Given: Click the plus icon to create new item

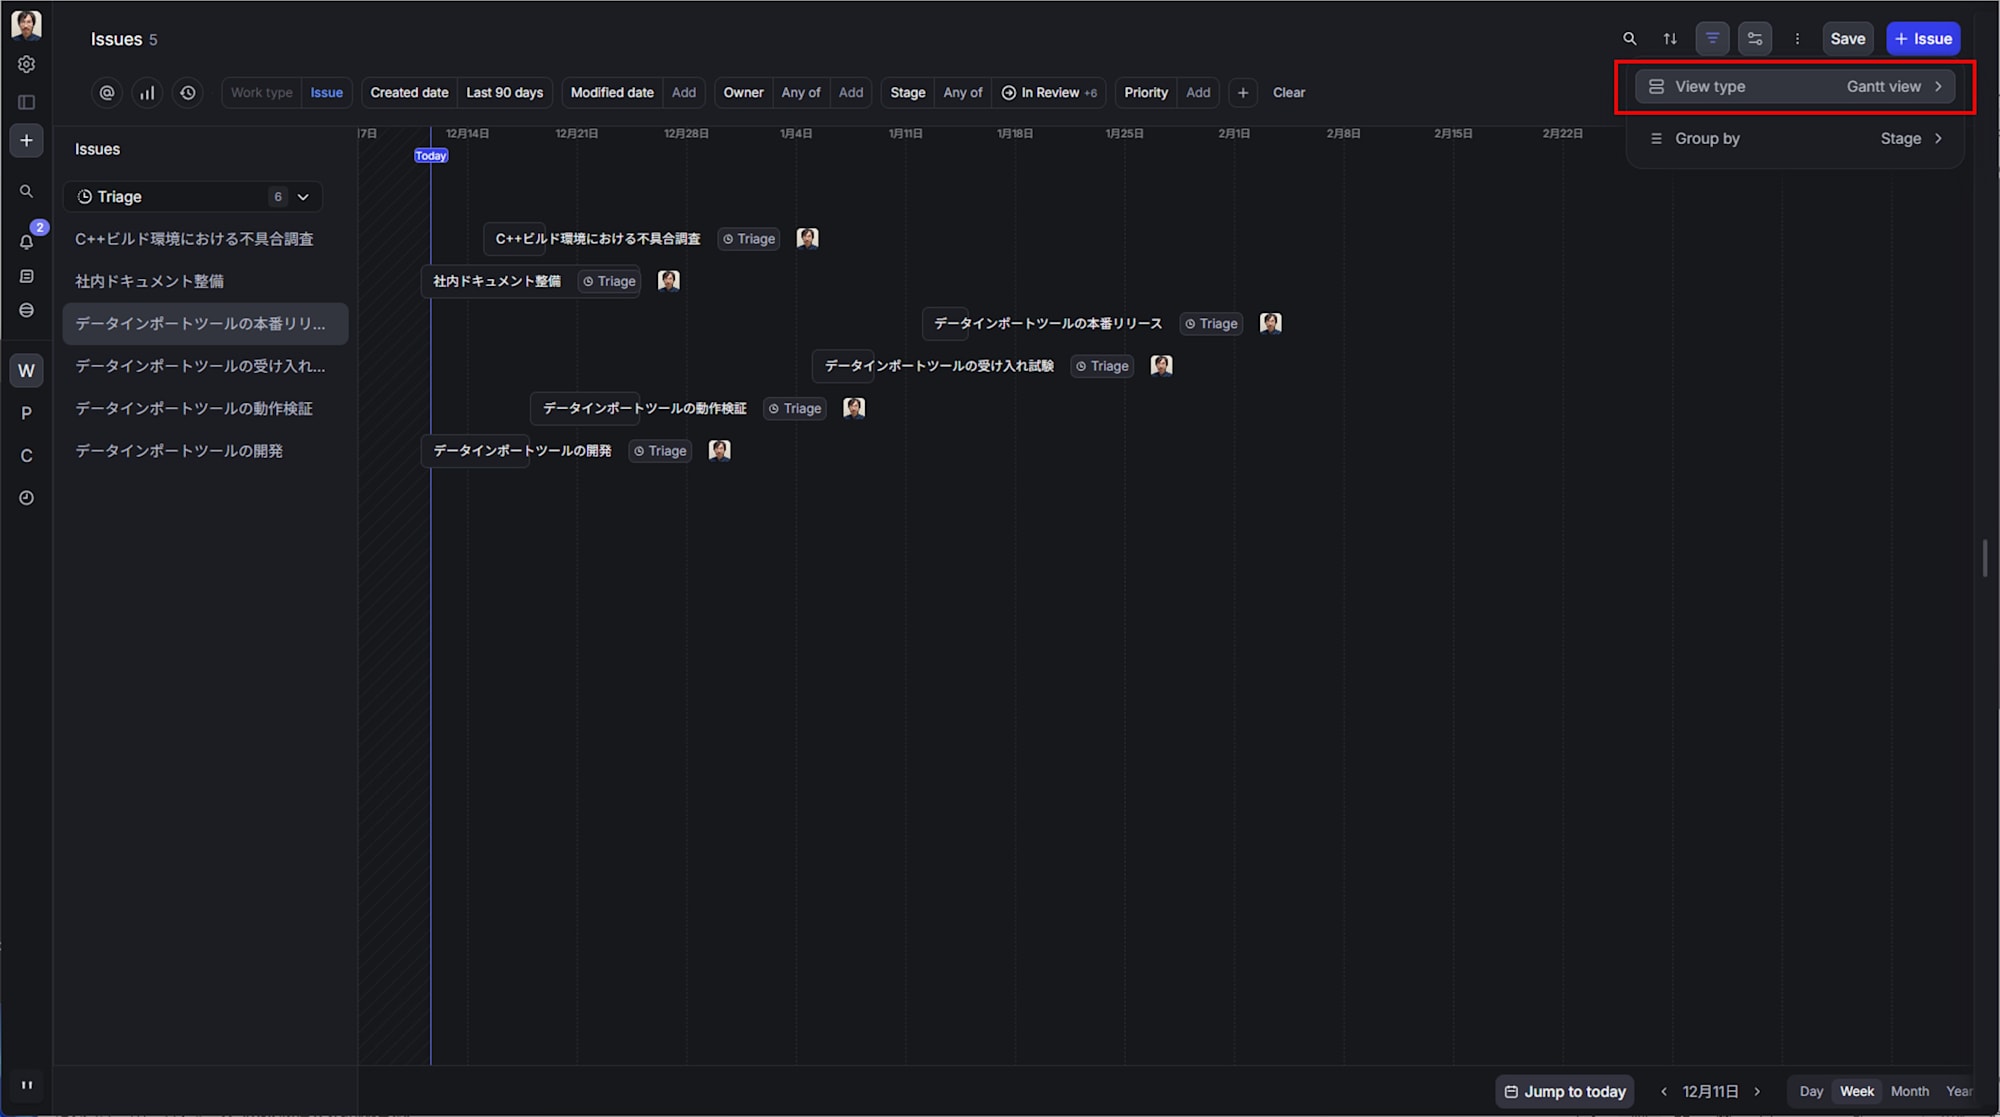Looking at the screenshot, I should pyautogui.click(x=26, y=140).
